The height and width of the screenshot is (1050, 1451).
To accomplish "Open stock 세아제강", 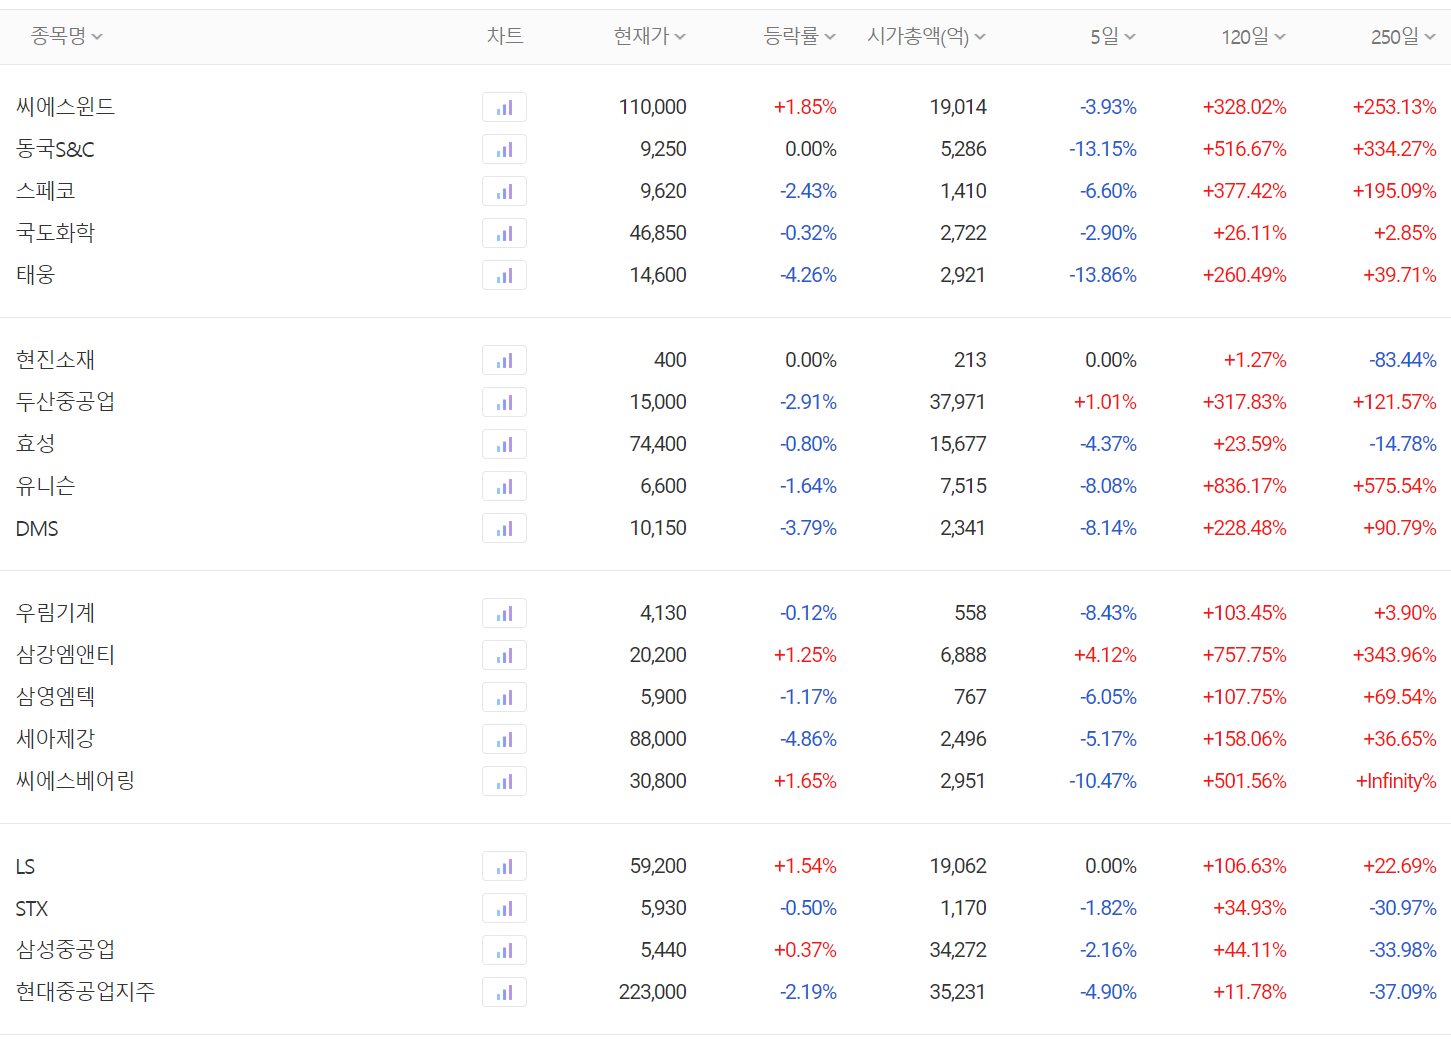I will (x=55, y=738).
